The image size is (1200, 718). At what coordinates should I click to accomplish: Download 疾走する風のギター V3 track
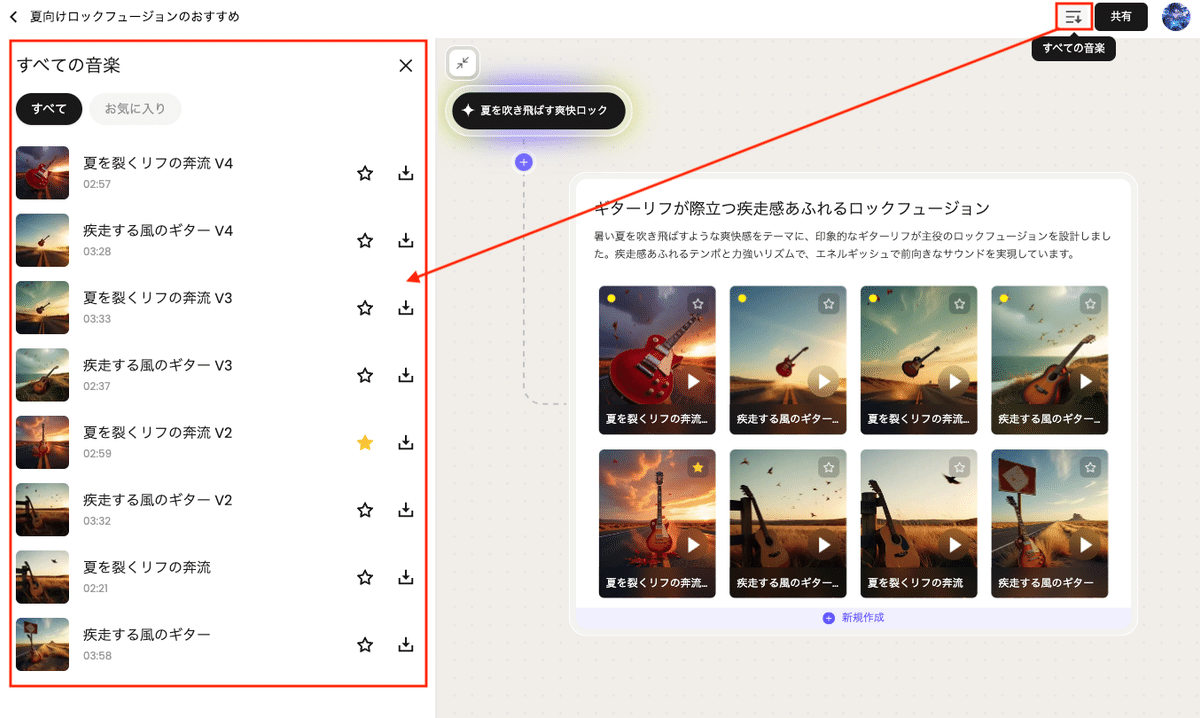[x=406, y=375]
